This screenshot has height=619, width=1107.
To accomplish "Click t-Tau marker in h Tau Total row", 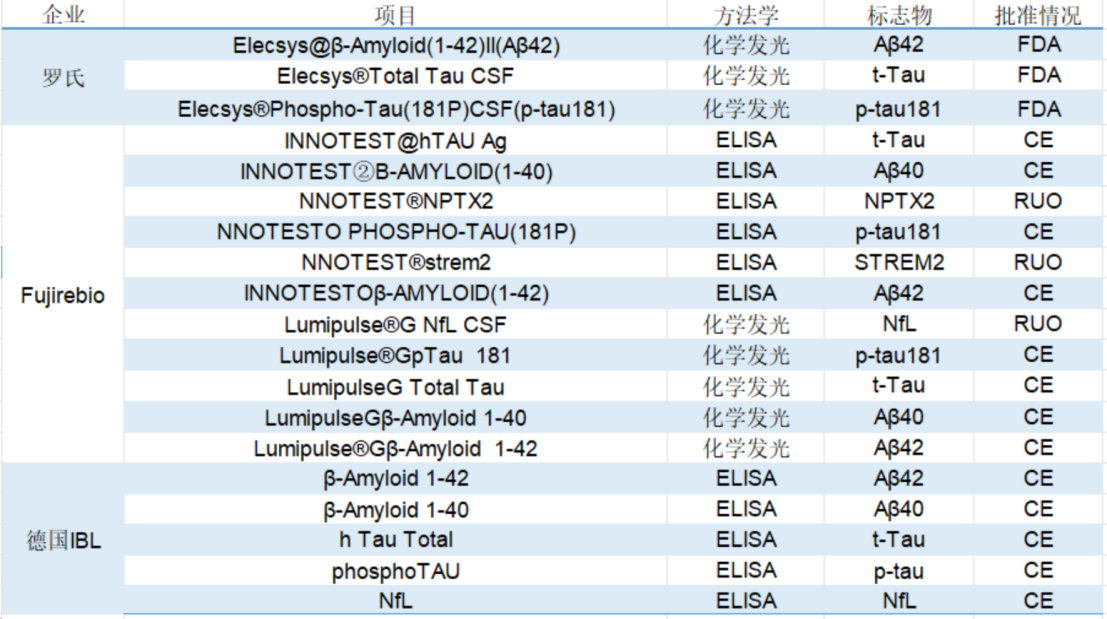I will tap(899, 540).
